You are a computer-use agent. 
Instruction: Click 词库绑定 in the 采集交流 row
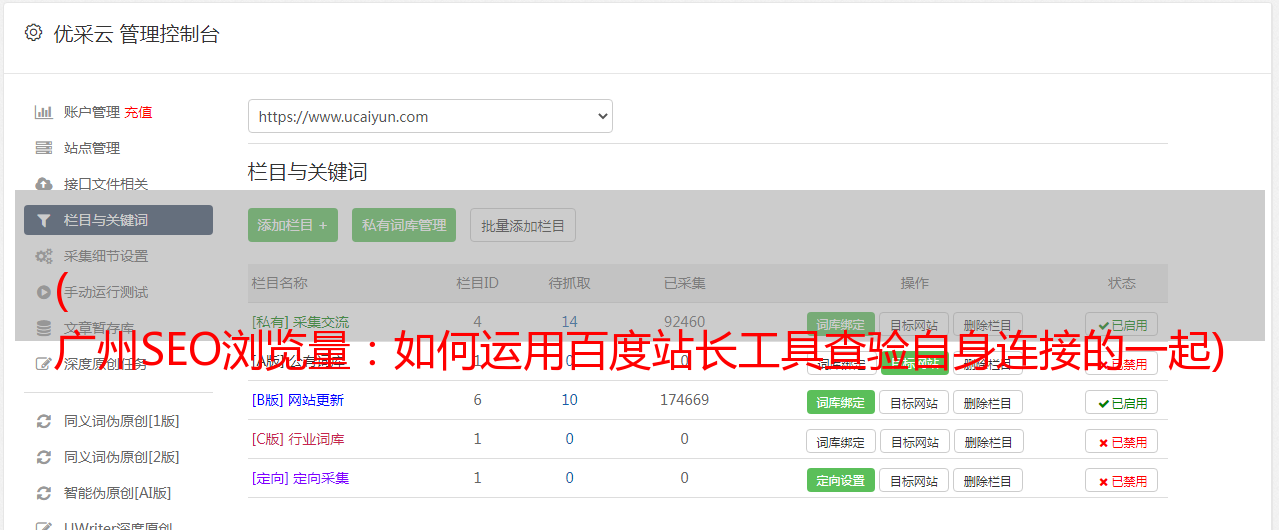[x=841, y=324]
